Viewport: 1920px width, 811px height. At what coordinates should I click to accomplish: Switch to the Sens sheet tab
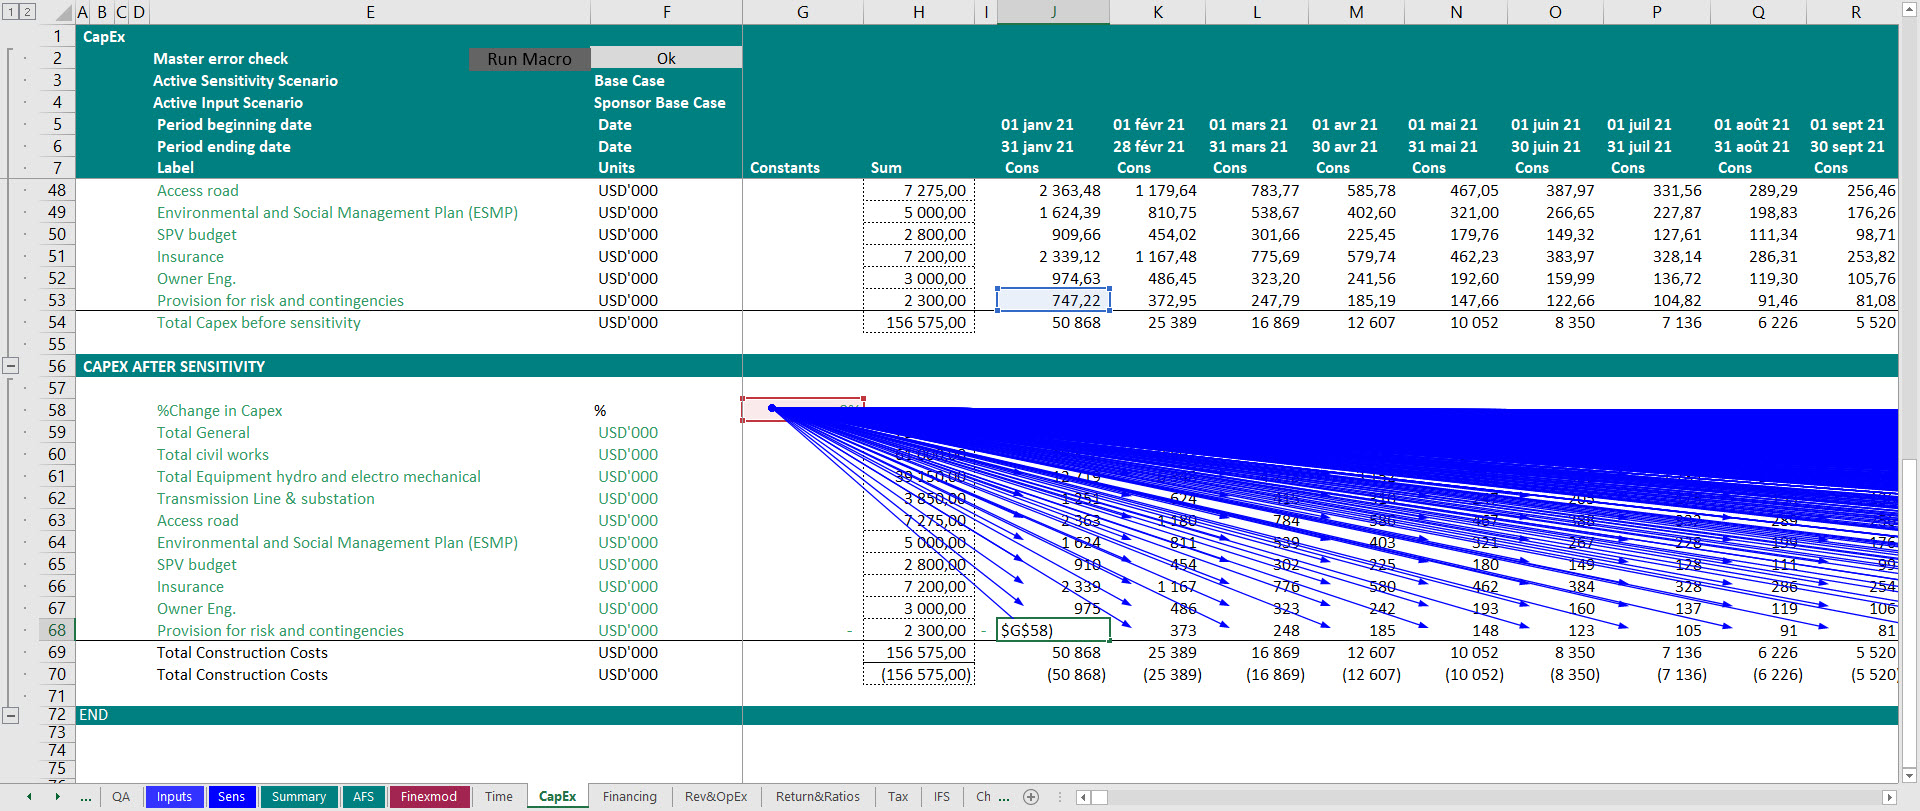tap(231, 797)
